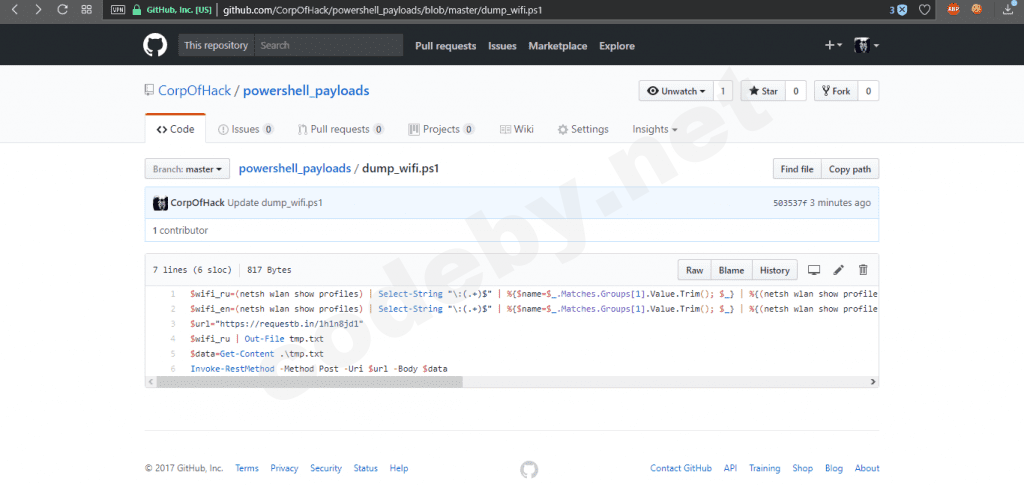1024x487 pixels.
Task: Open the browser downloads icon
Action: tap(1008, 9)
